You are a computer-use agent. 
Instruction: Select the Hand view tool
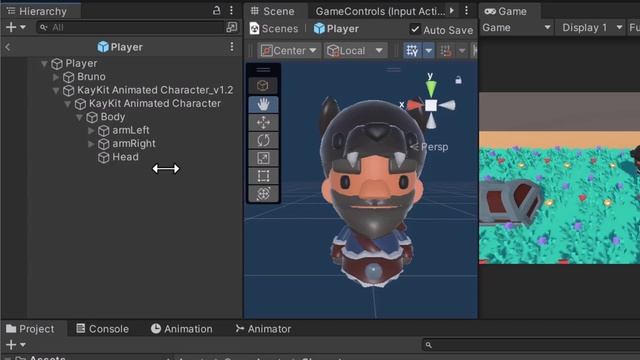pyautogui.click(x=263, y=104)
